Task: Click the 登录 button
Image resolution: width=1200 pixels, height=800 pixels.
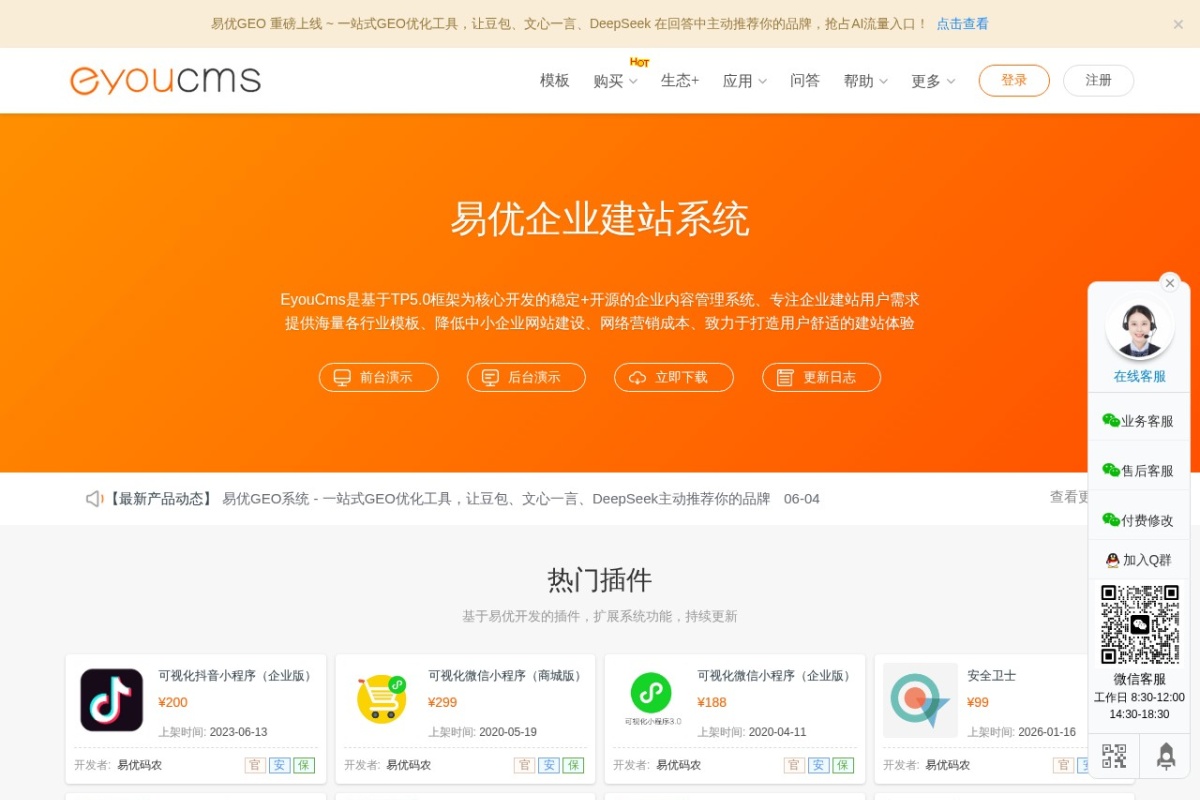Action: (x=1014, y=81)
